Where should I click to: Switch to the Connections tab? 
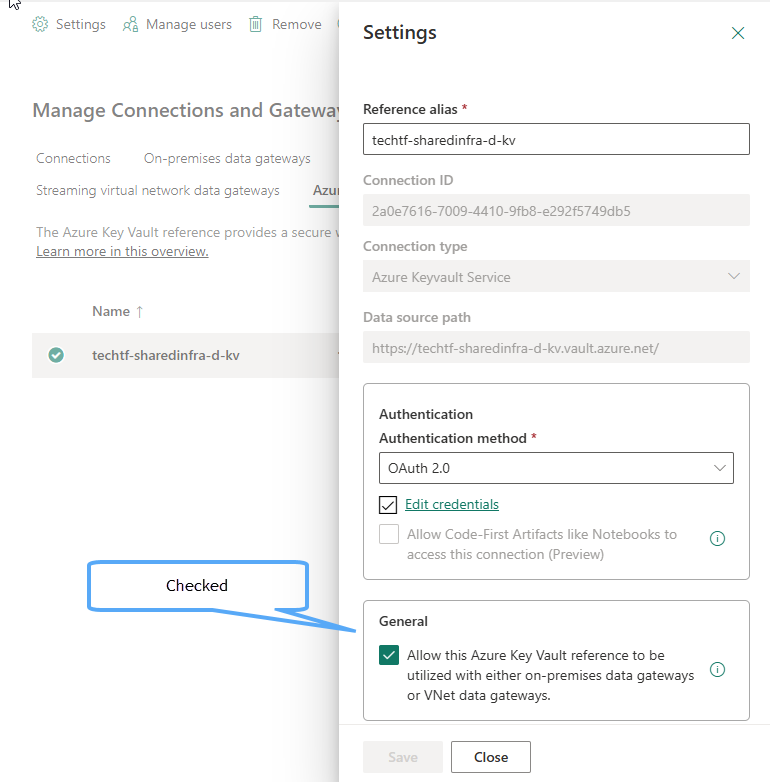point(73,159)
